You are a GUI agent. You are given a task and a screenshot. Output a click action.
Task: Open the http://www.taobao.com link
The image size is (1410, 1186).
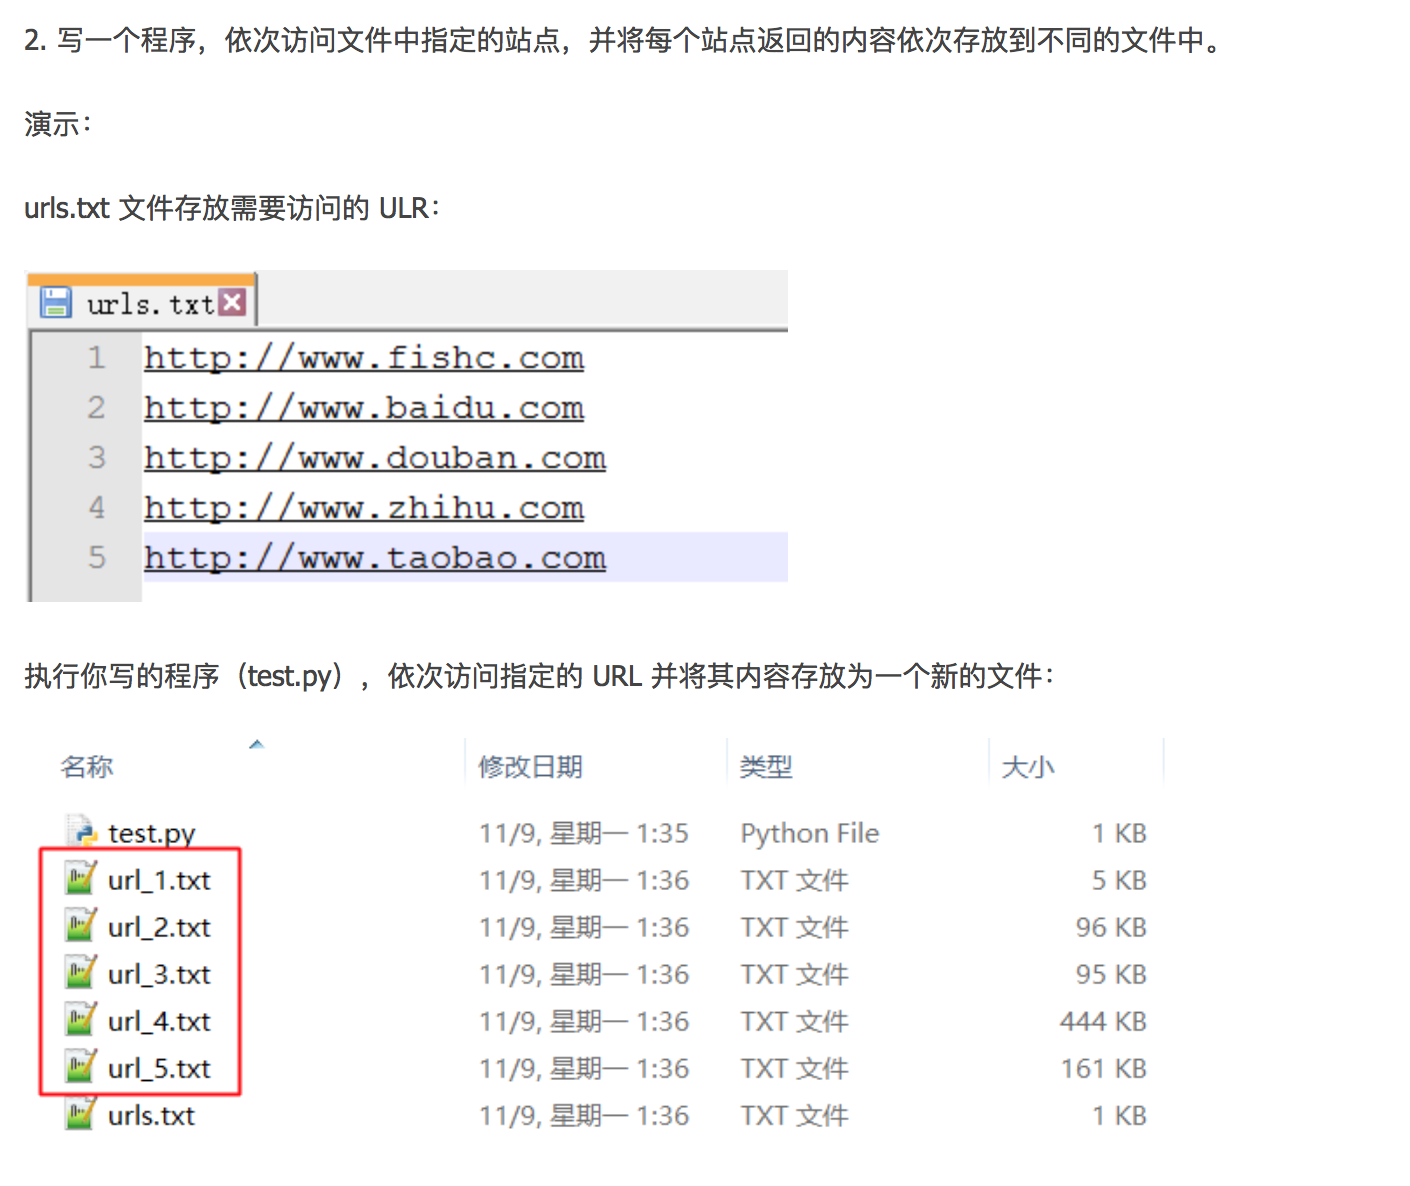tap(374, 558)
